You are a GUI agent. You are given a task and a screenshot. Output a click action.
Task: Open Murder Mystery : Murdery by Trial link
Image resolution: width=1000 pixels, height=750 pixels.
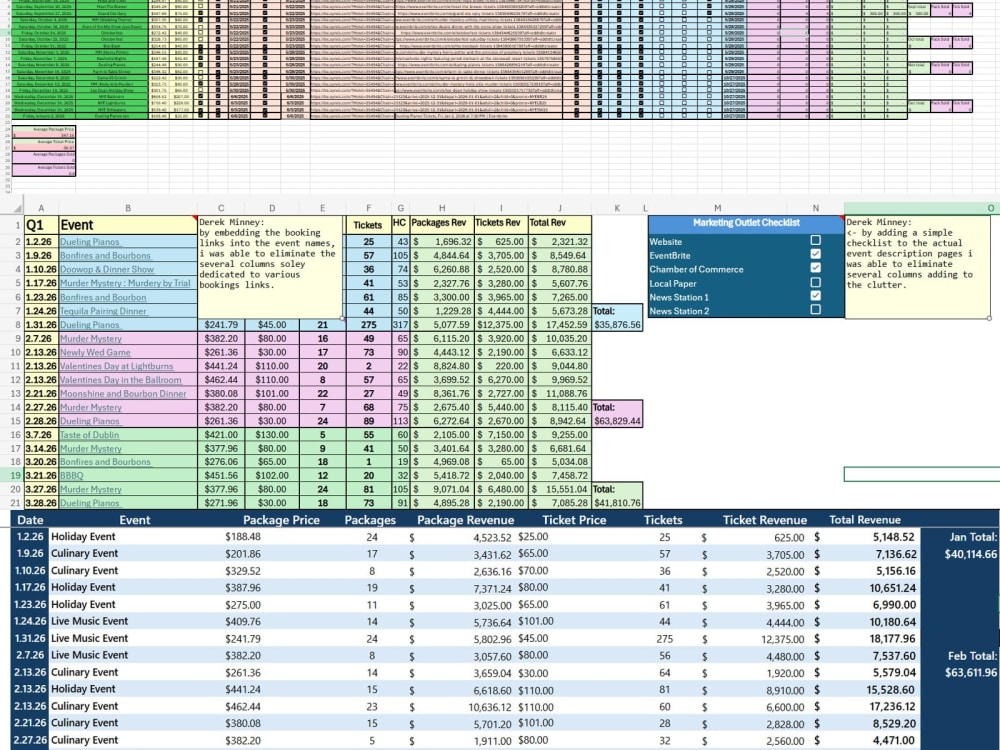pyautogui.click(x=125, y=283)
